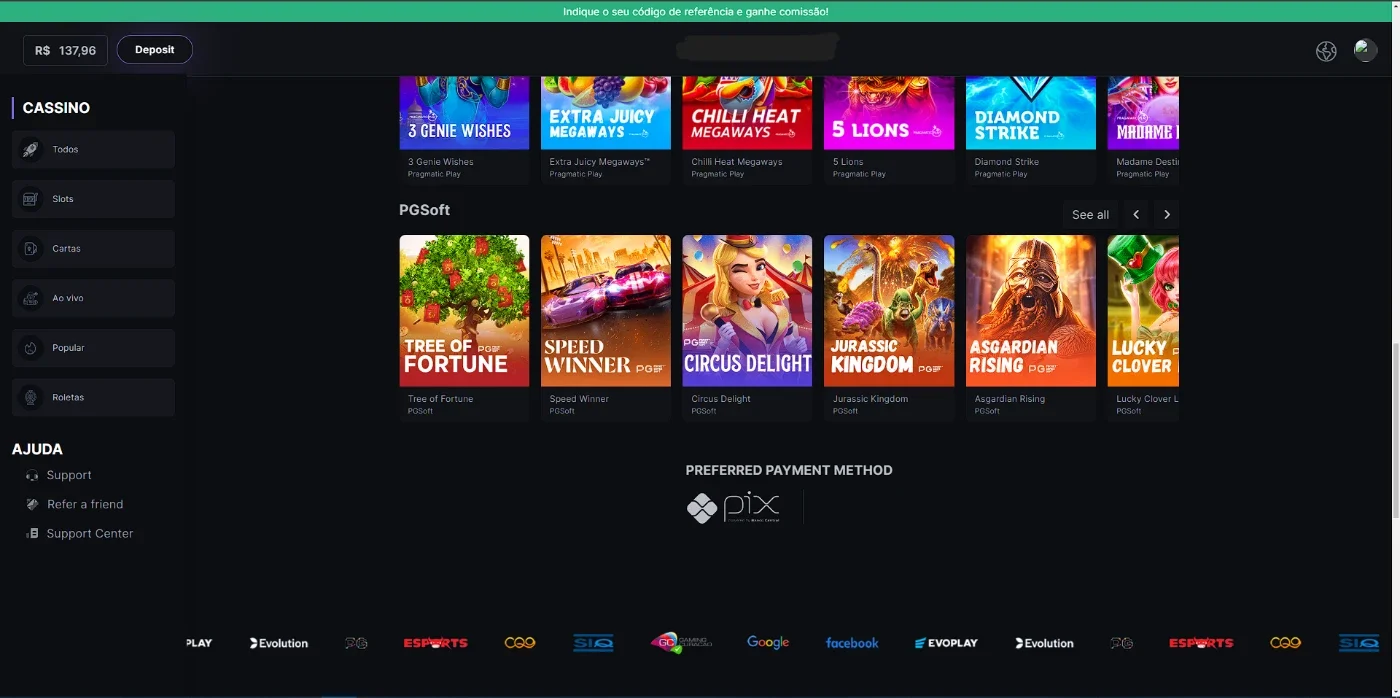Open the user profile avatar

coord(1365,50)
